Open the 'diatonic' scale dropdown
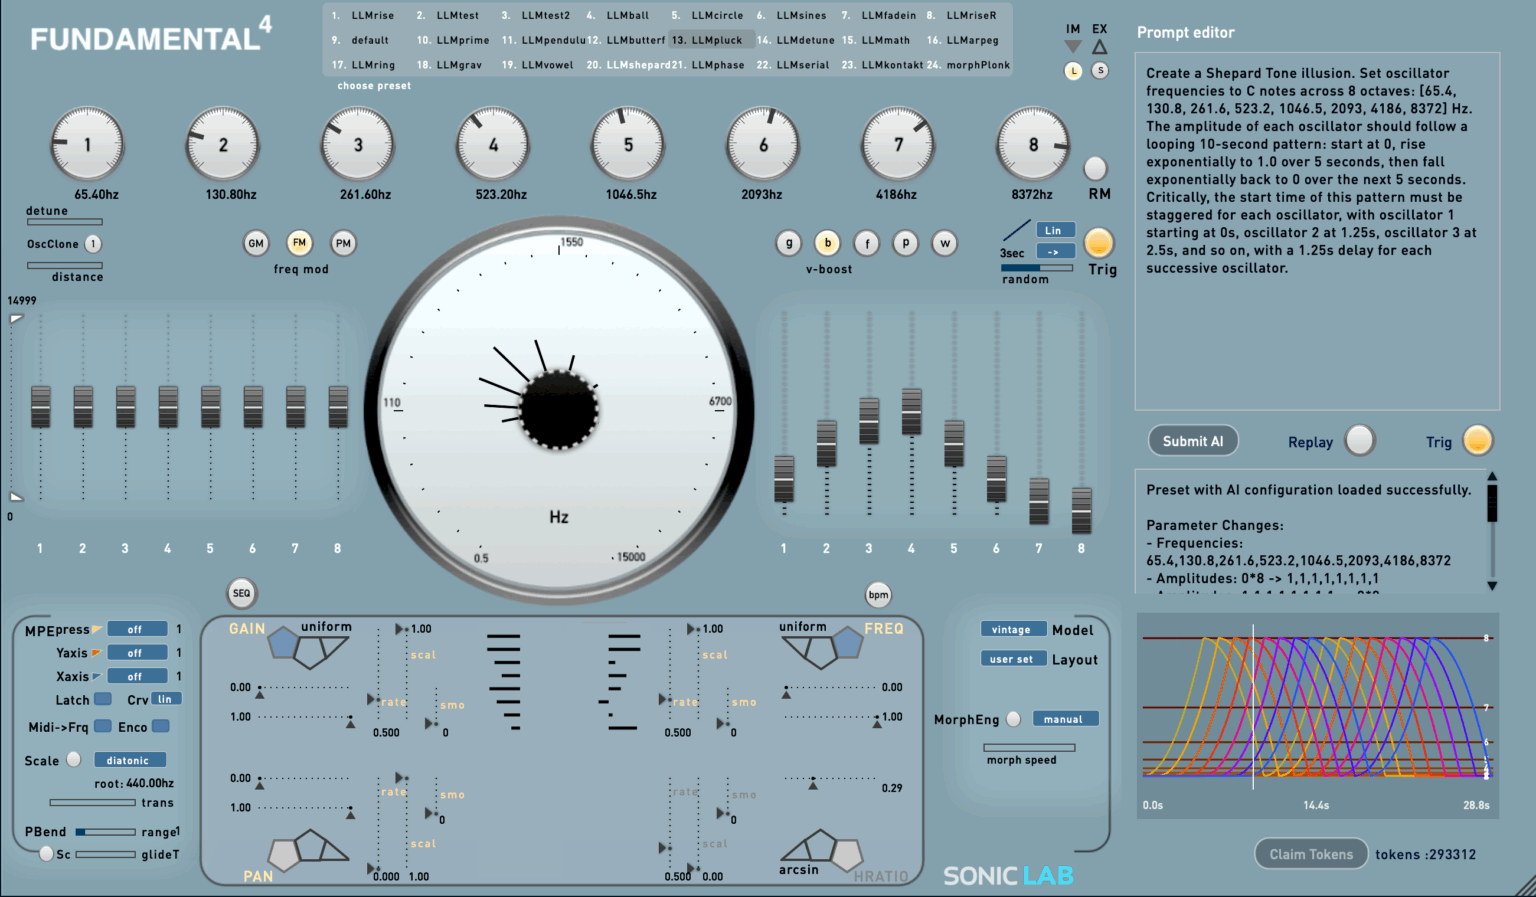1536x897 pixels. 130,759
